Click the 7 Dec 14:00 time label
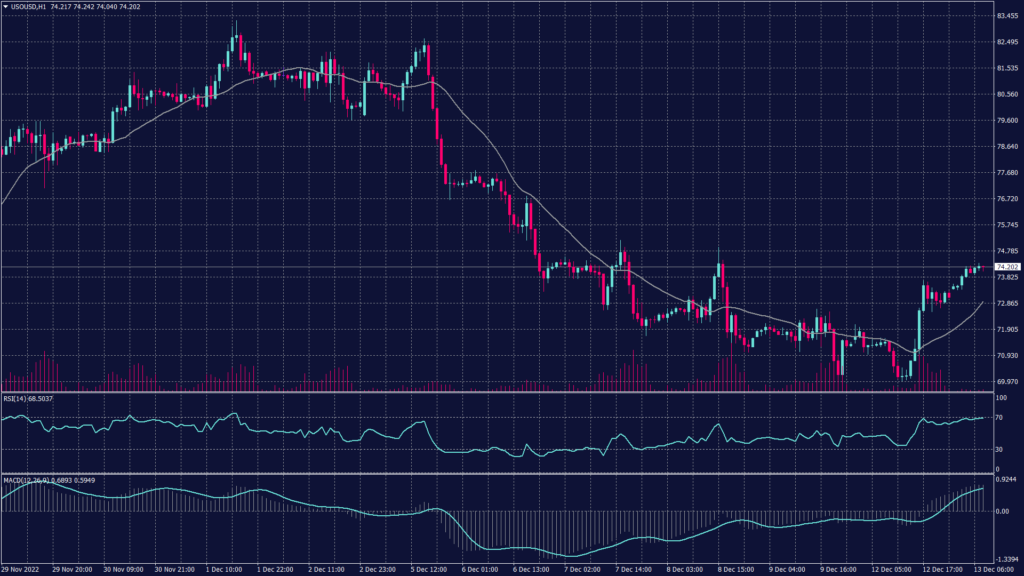This screenshot has width=1024, height=576. point(635,568)
